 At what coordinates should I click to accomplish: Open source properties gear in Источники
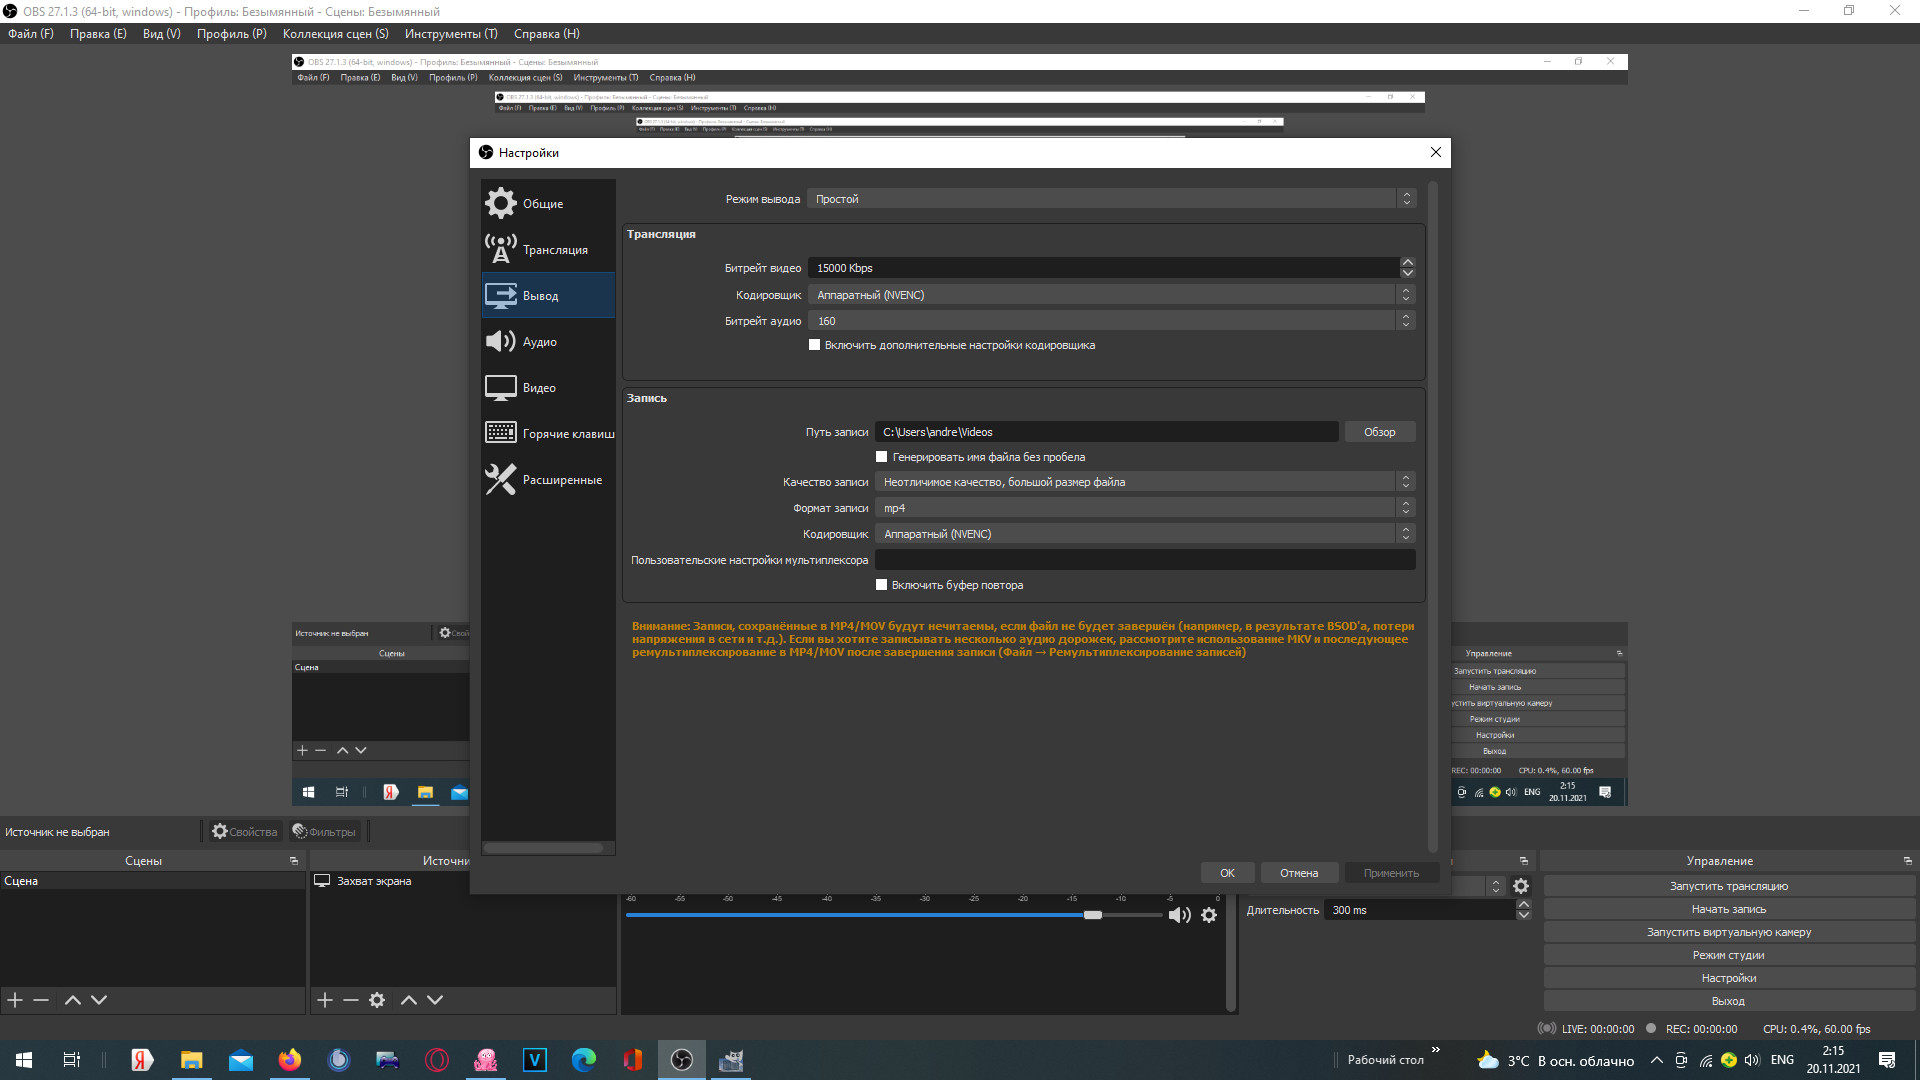[377, 1000]
